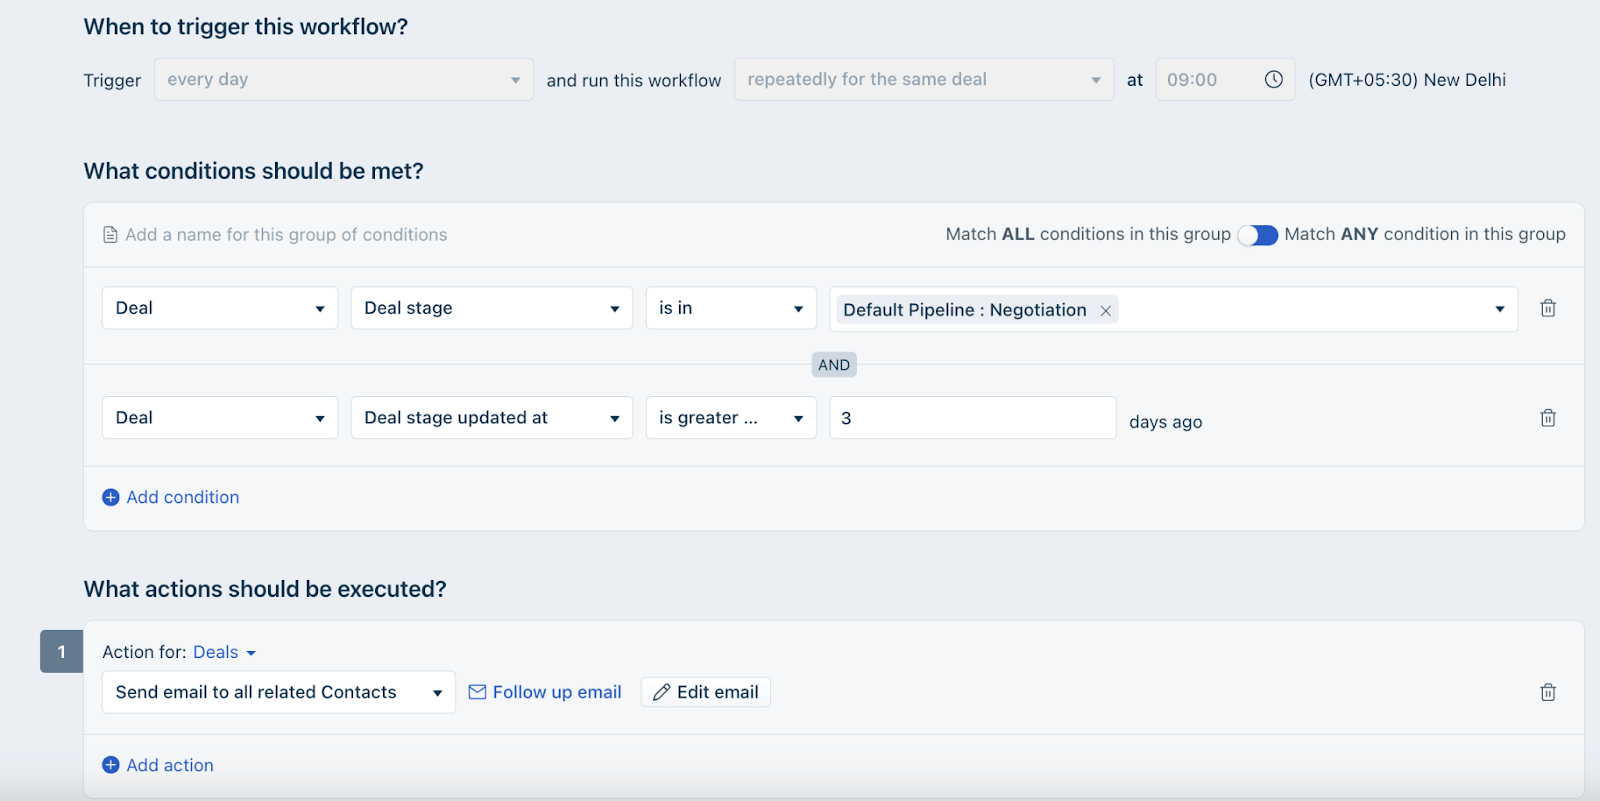
Task: Open the 'is greater ...' operator dropdown
Action: [x=731, y=418]
